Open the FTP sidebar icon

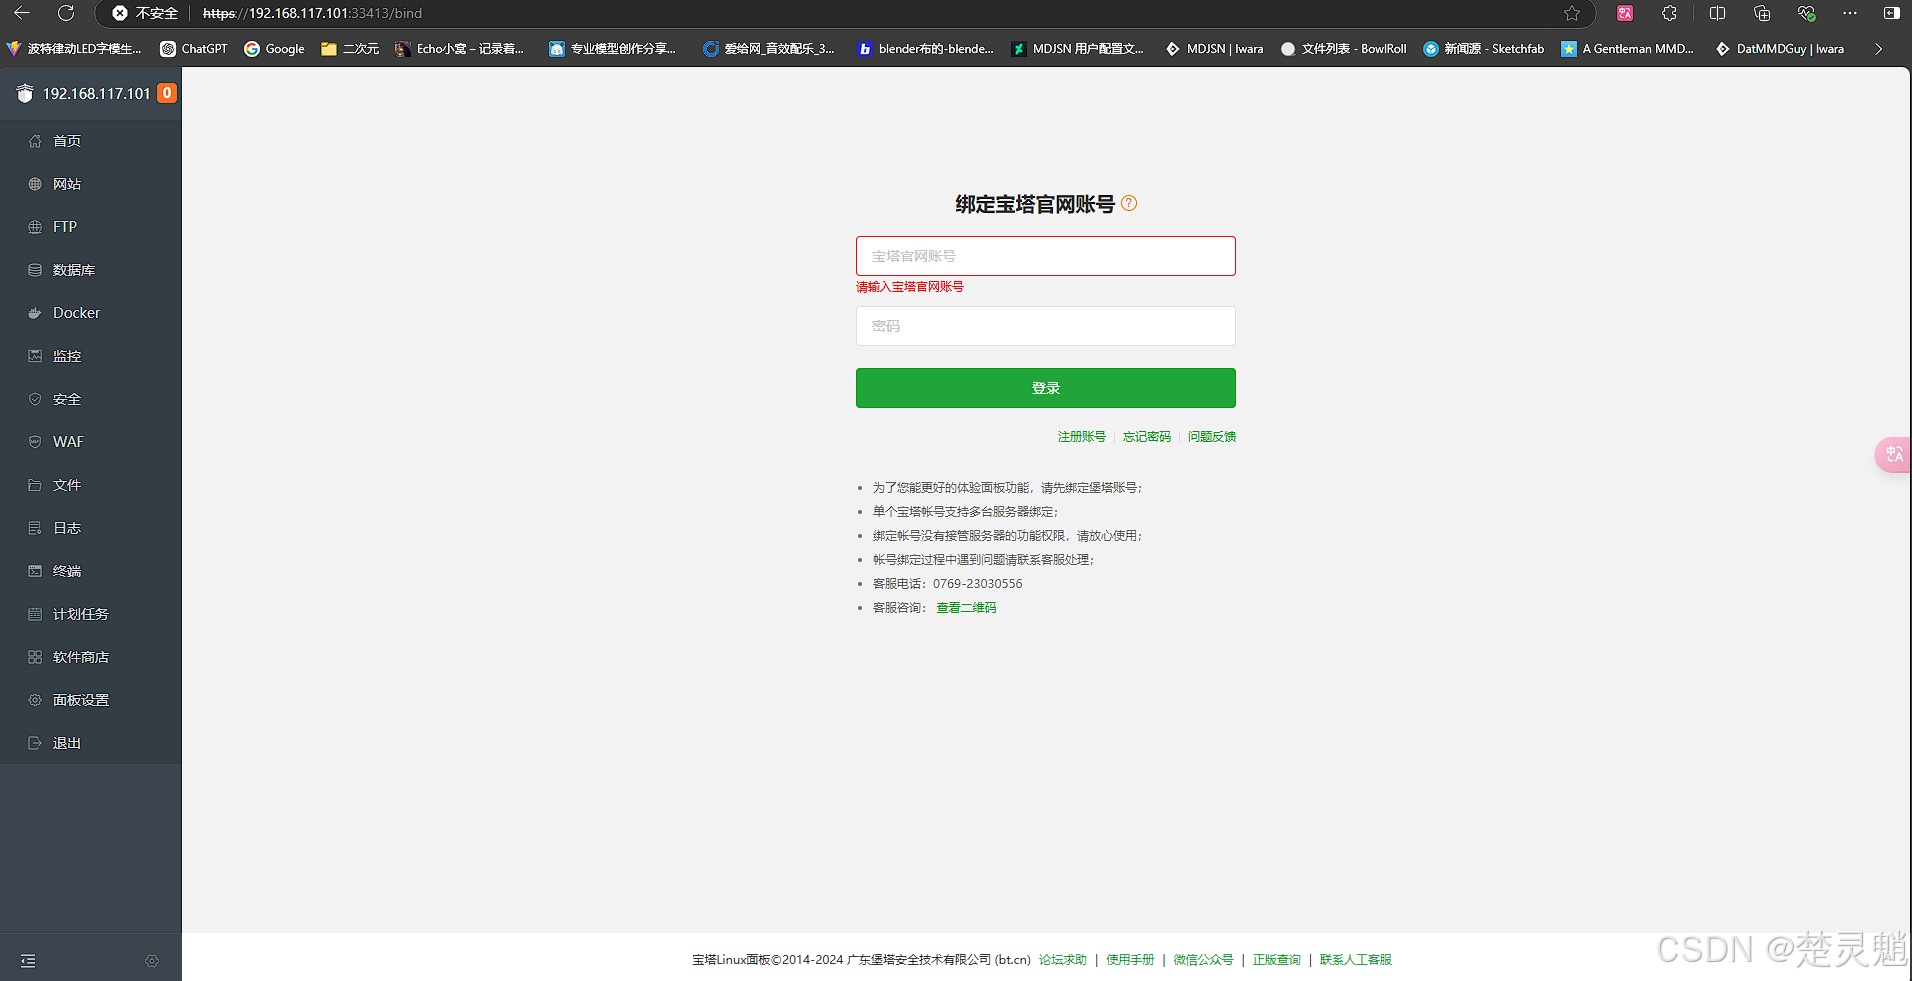[35, 227]
